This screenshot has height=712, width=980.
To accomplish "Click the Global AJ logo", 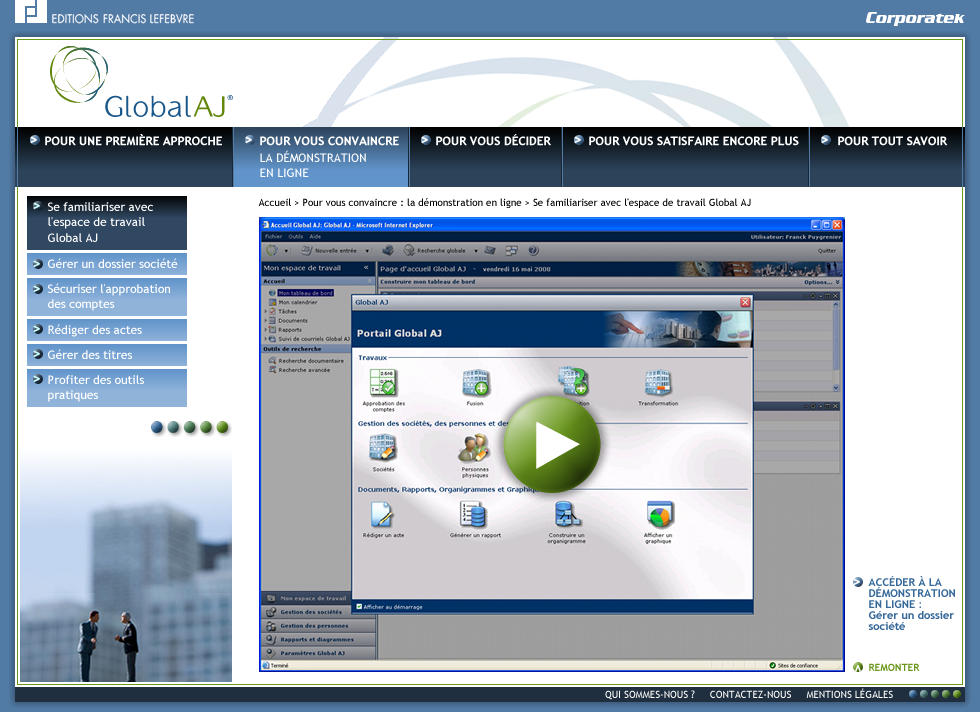I will pos(141,83).
